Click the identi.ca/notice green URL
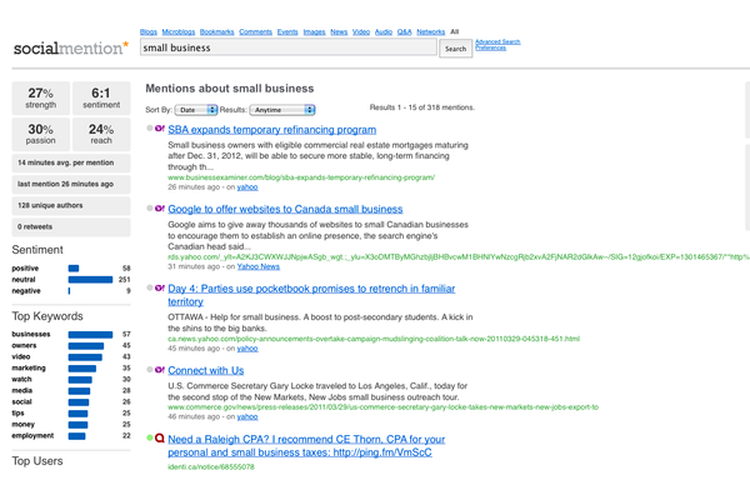Viewport: 750px width, 500px height. (211, 467)
